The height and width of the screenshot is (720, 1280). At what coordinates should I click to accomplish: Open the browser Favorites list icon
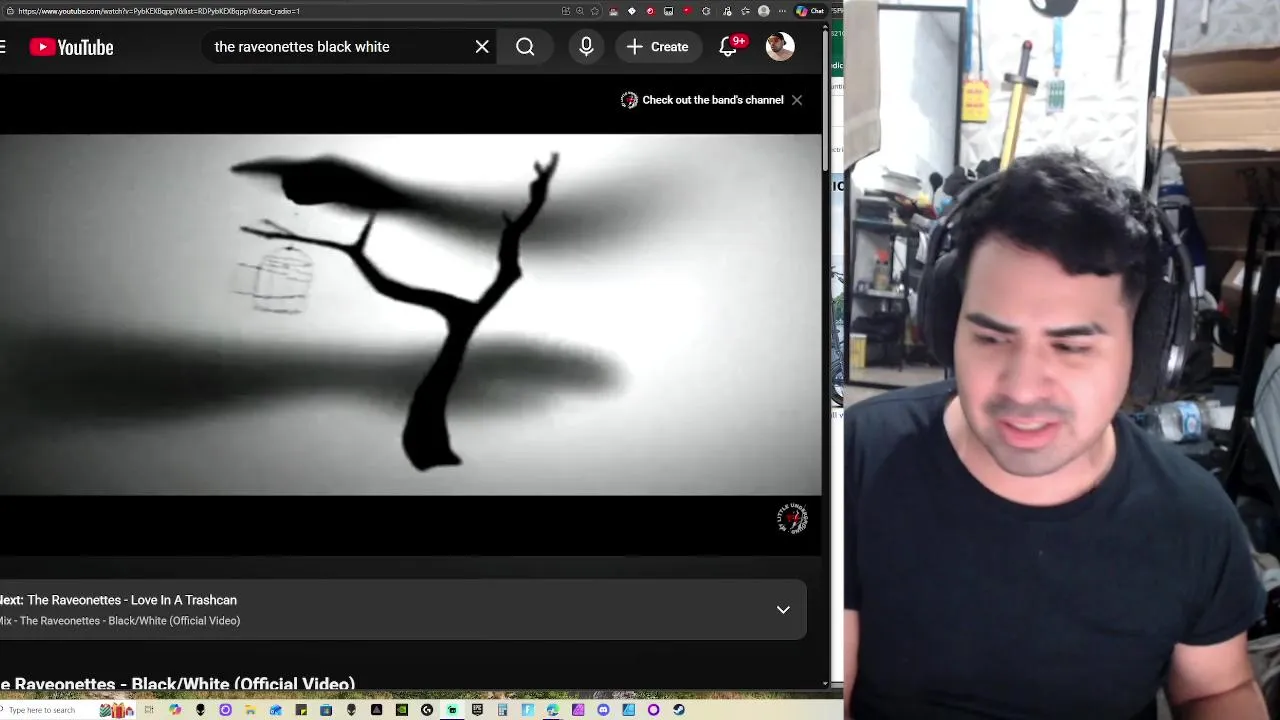745,11
